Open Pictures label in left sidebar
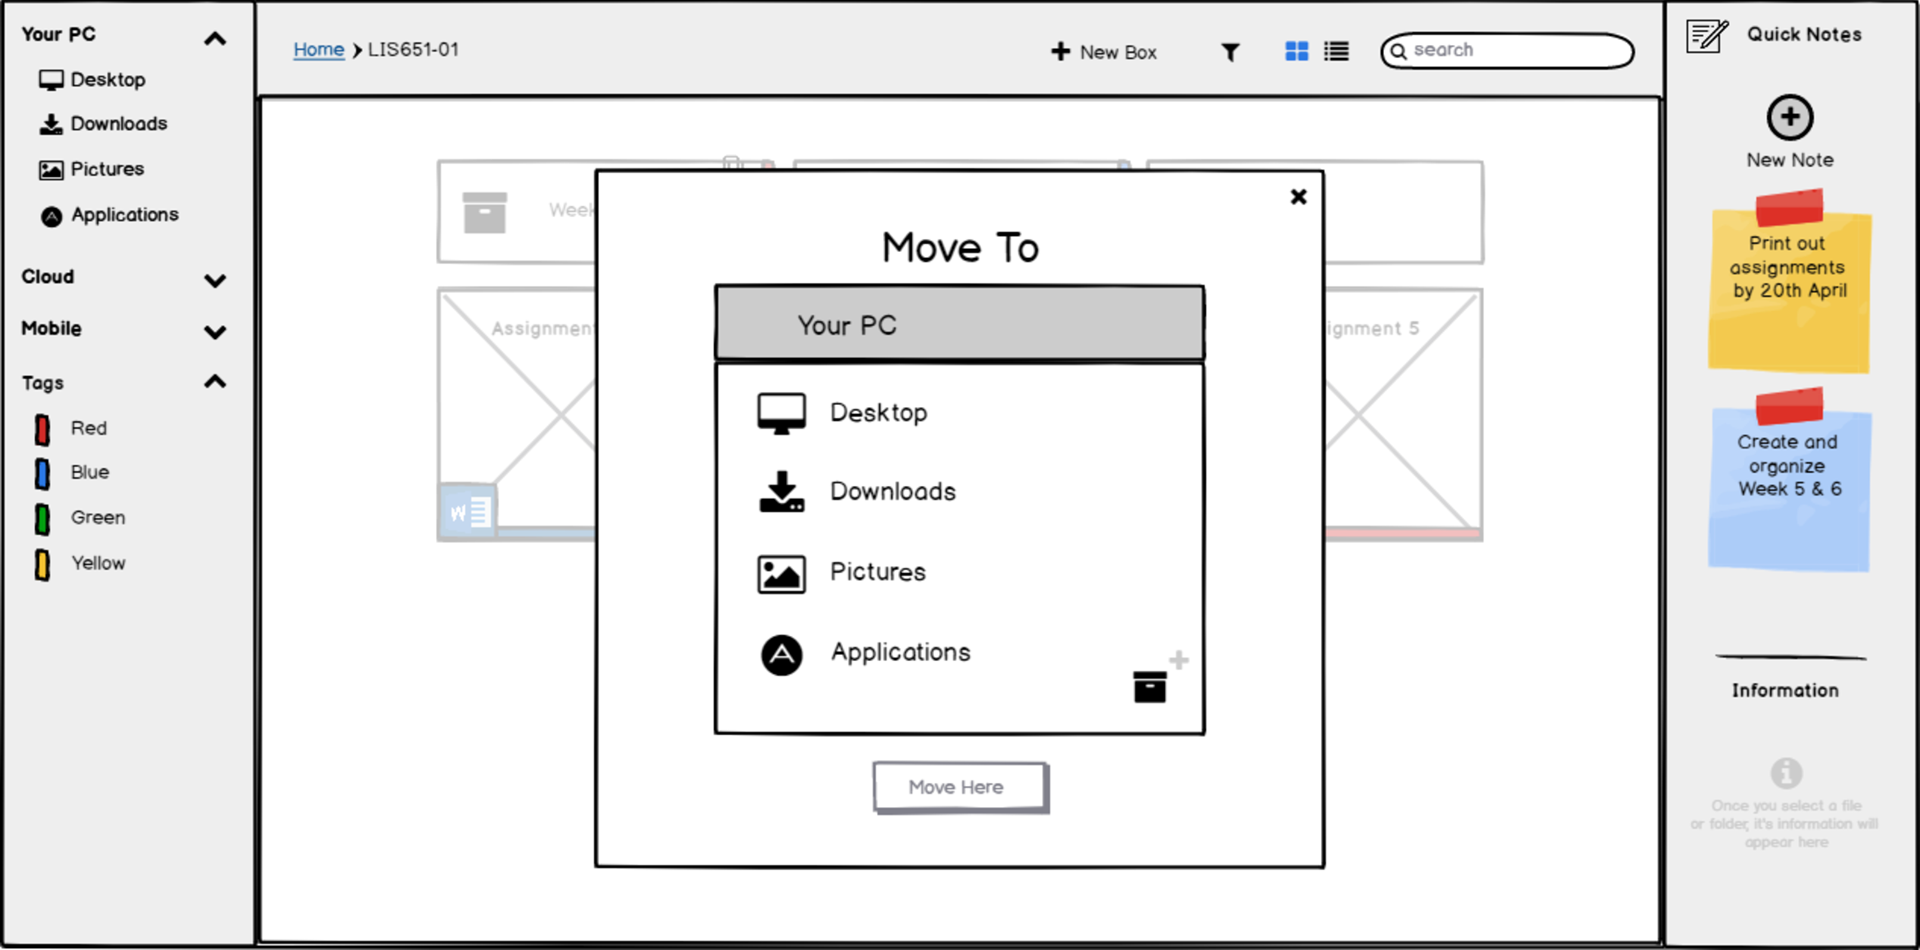The width and height of the screenshot is (1920, 950). pyautogui.click(x=107, y=169)
